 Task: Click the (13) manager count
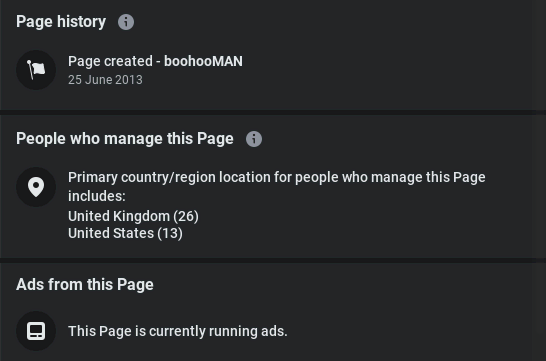(170, 233)
